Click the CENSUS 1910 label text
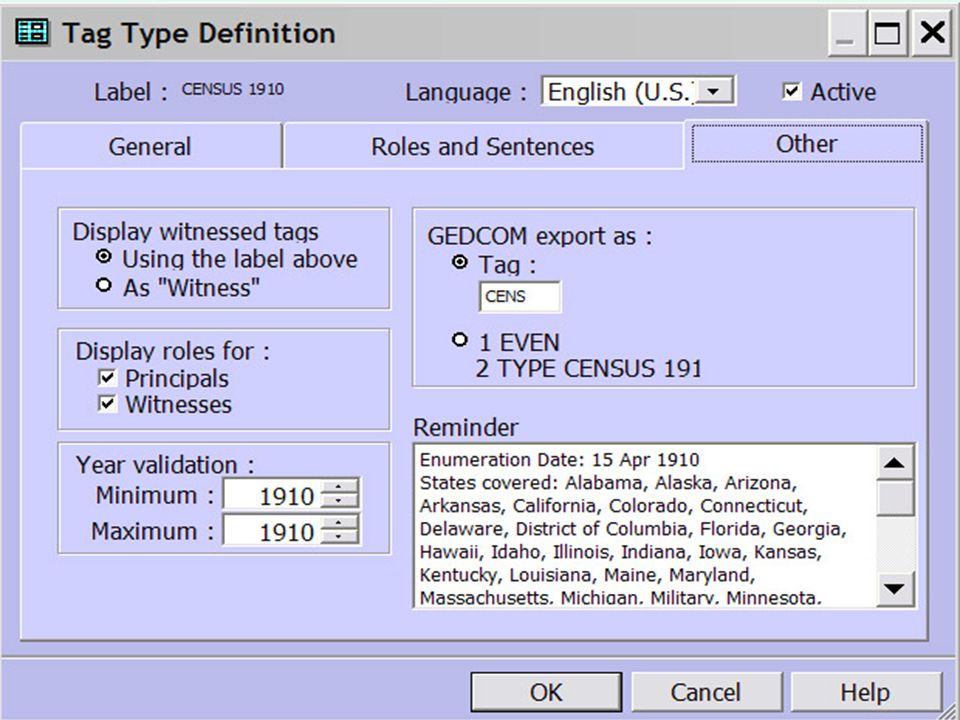This screenshot has height=720, width=960. (233, 89)
